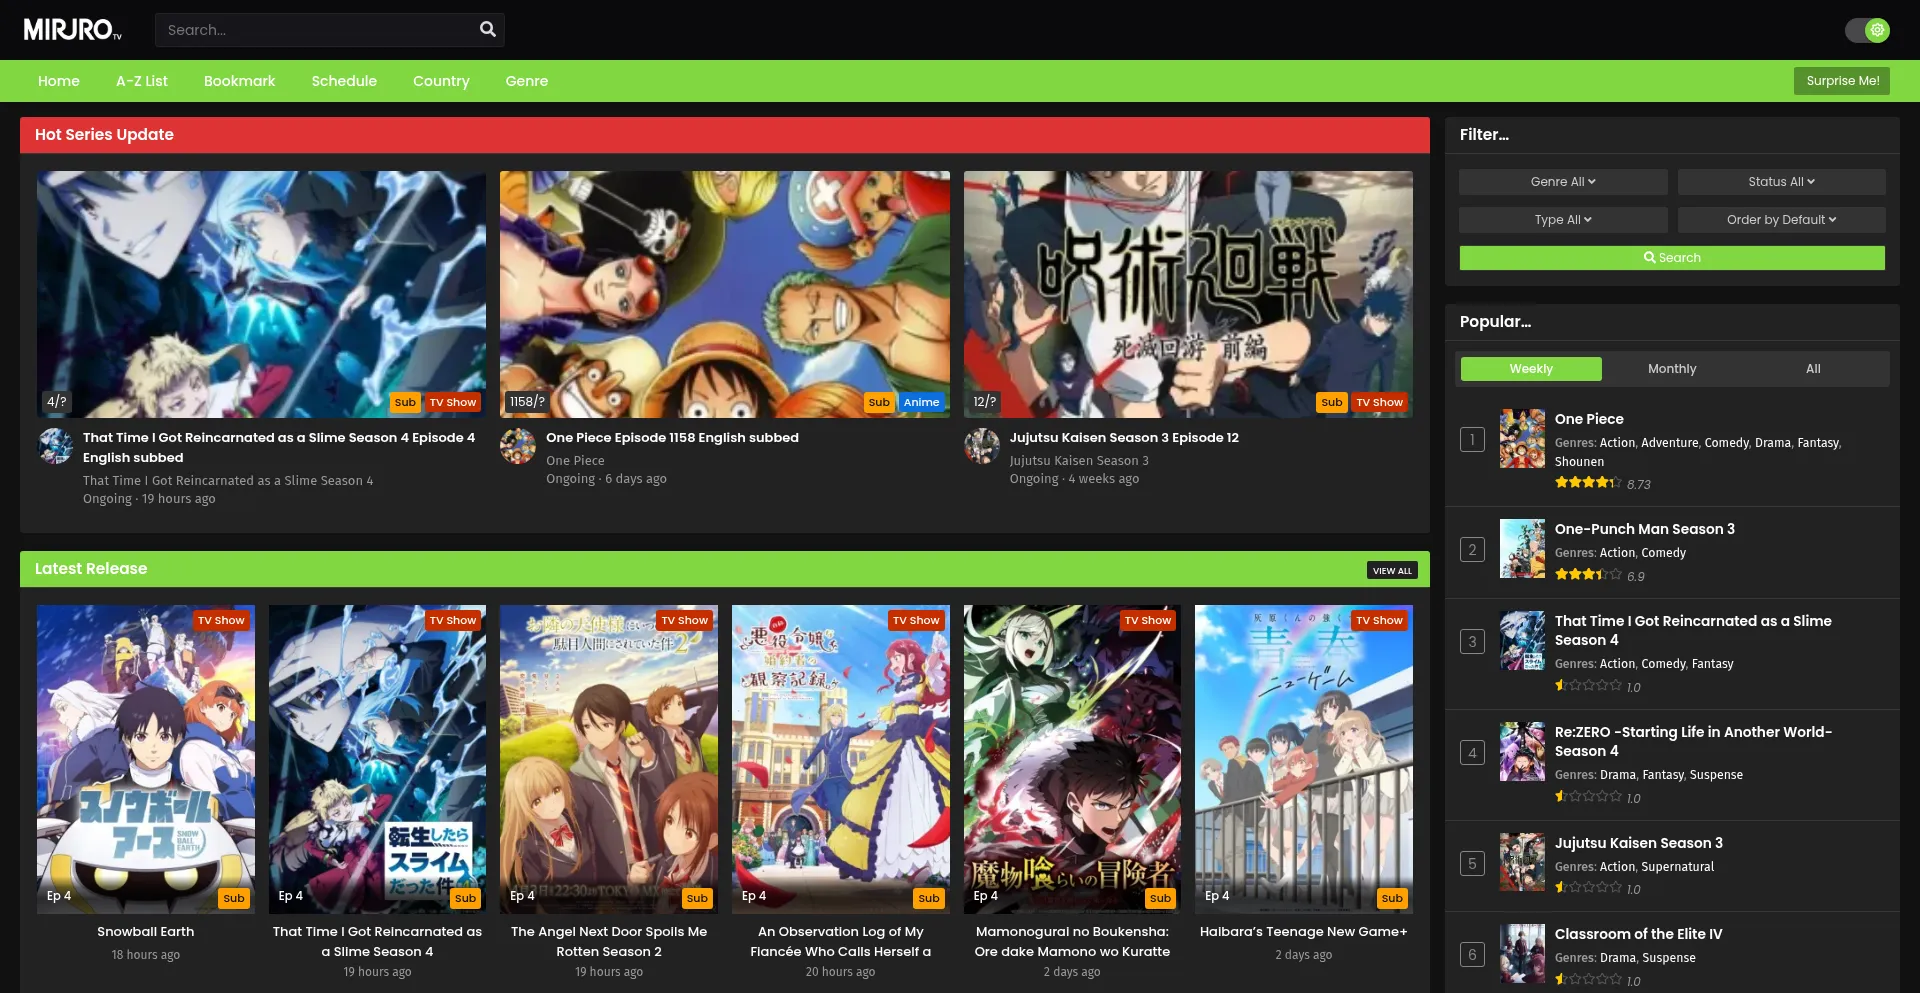Click Re:ZERO Season 4 popular thumbnail

(x=1522, y=752)
